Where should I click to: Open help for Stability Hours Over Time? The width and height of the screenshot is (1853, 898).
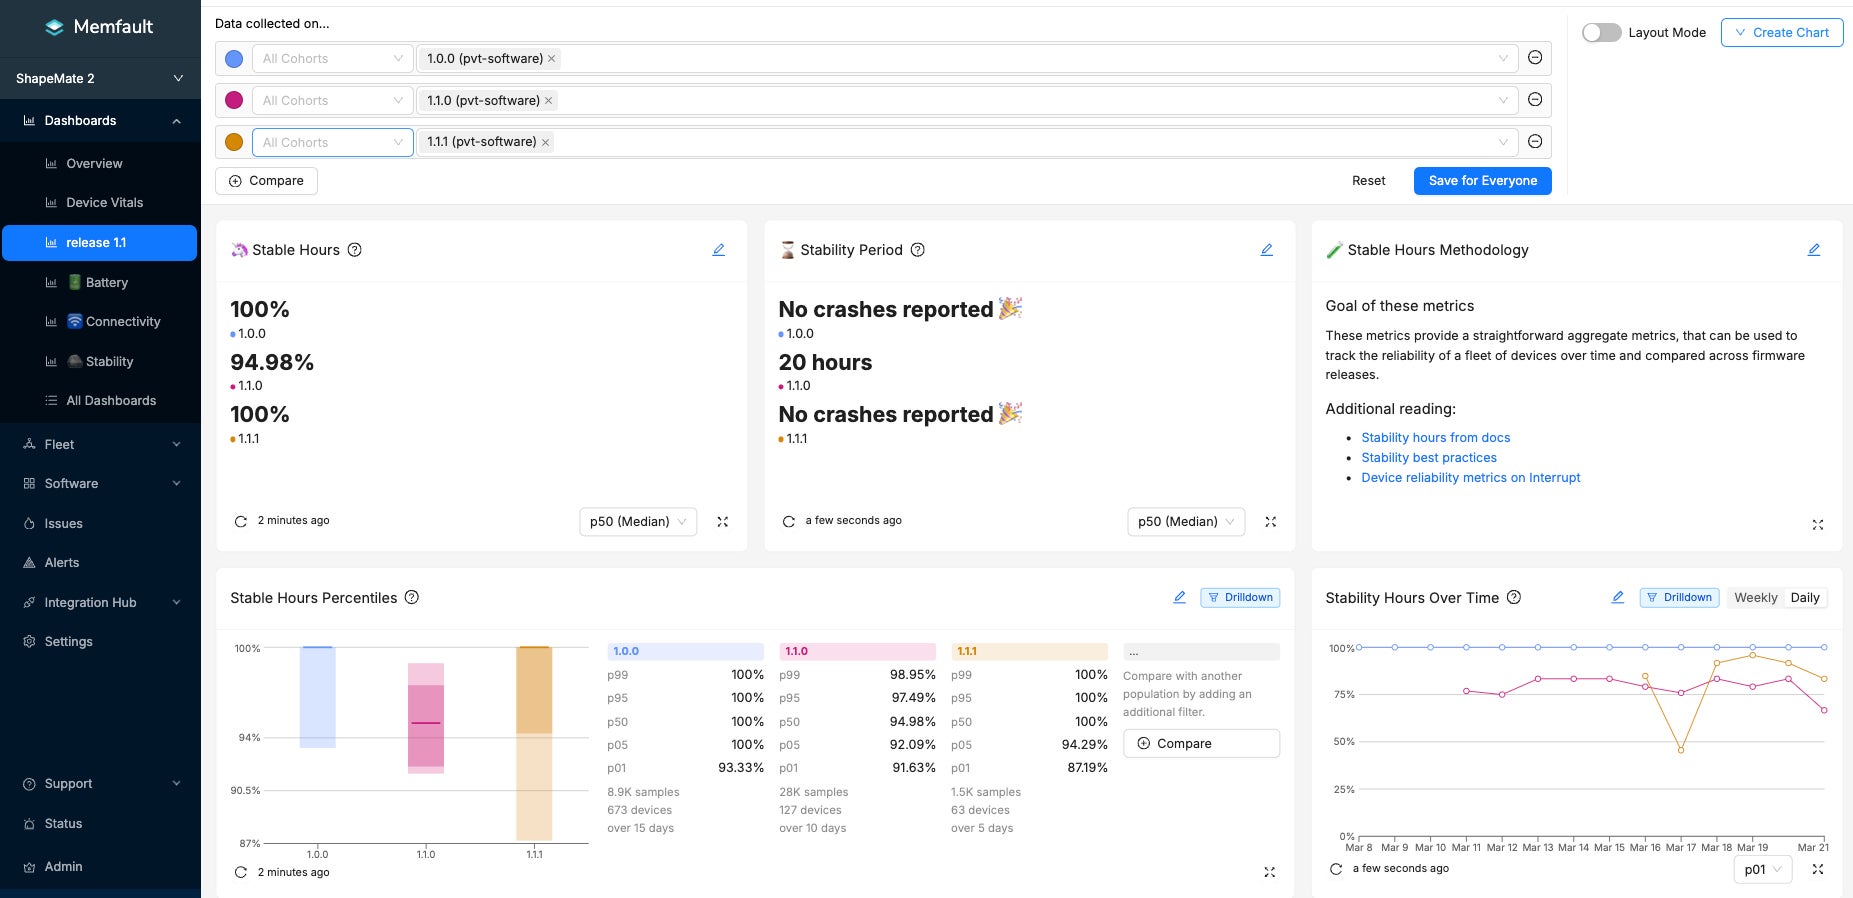(x=1513, y=598)
